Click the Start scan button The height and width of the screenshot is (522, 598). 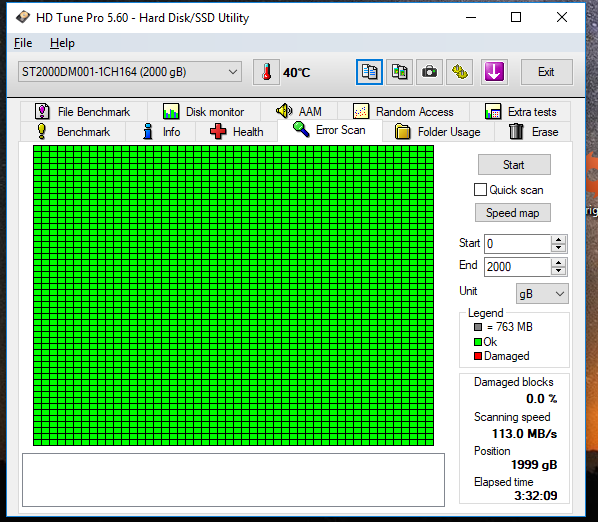point(514,165)
